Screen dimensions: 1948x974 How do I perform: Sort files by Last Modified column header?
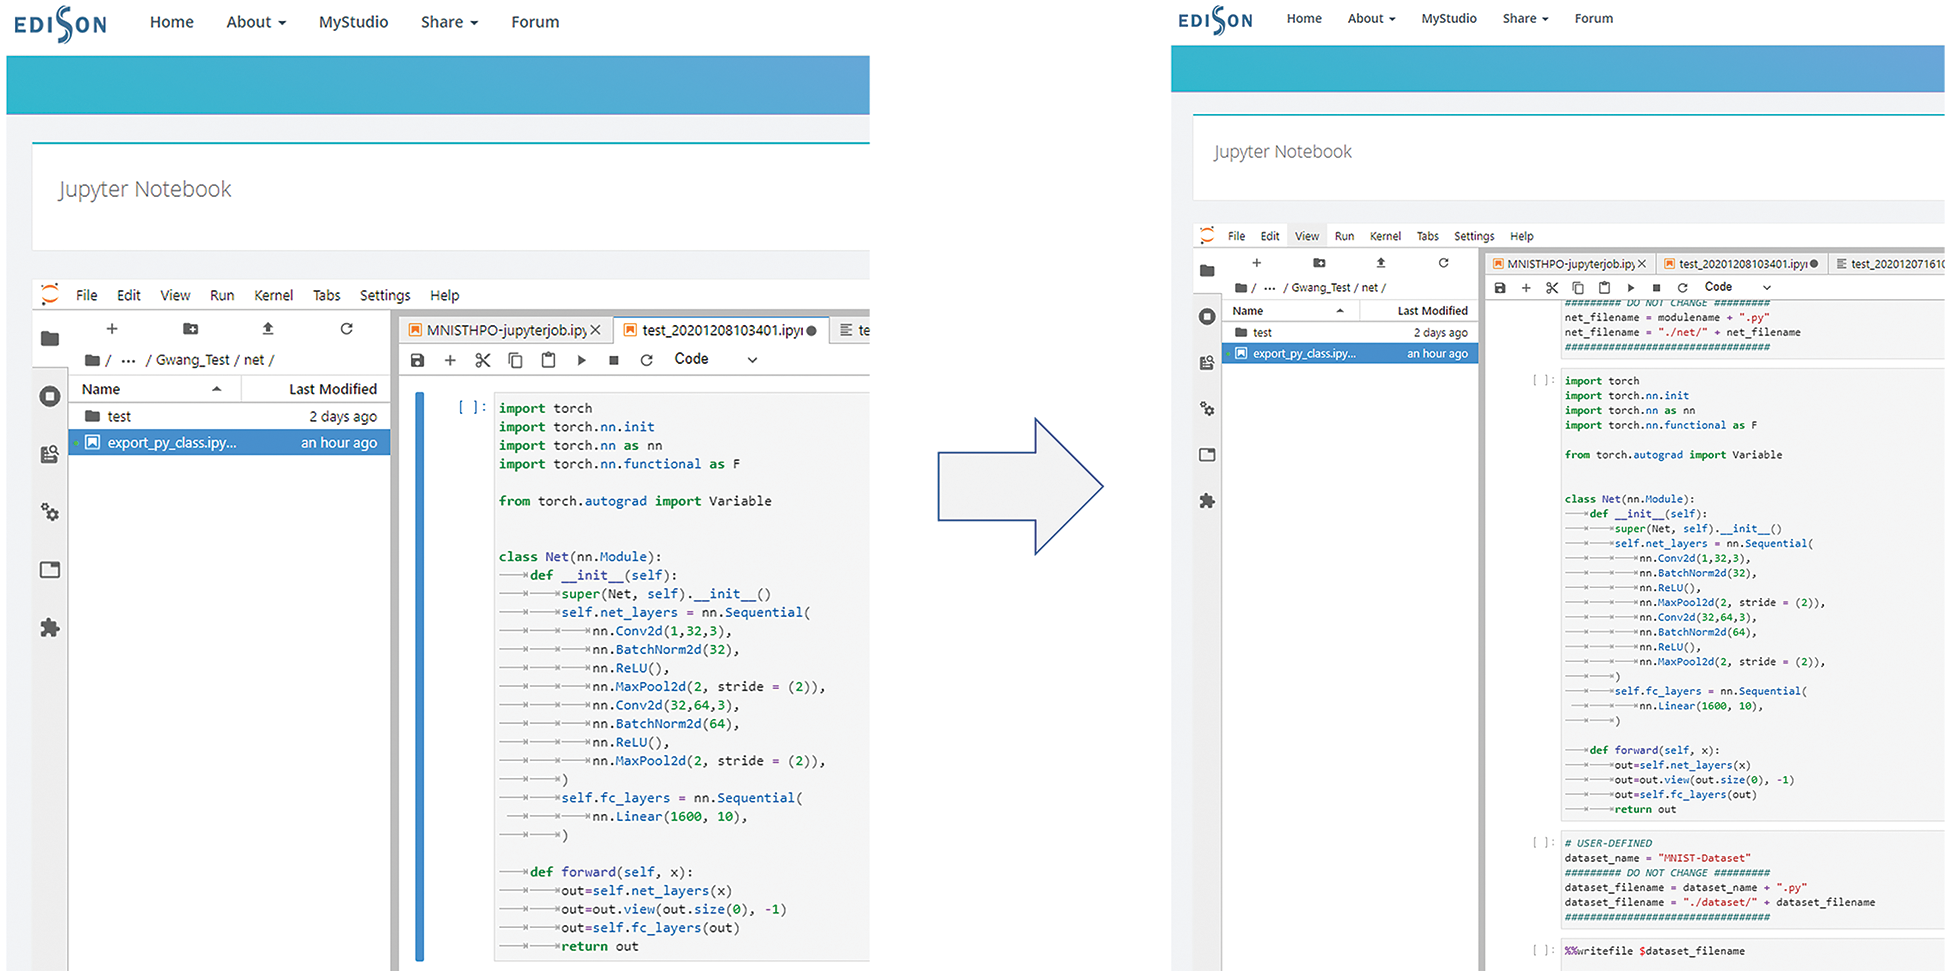point(332,389)
